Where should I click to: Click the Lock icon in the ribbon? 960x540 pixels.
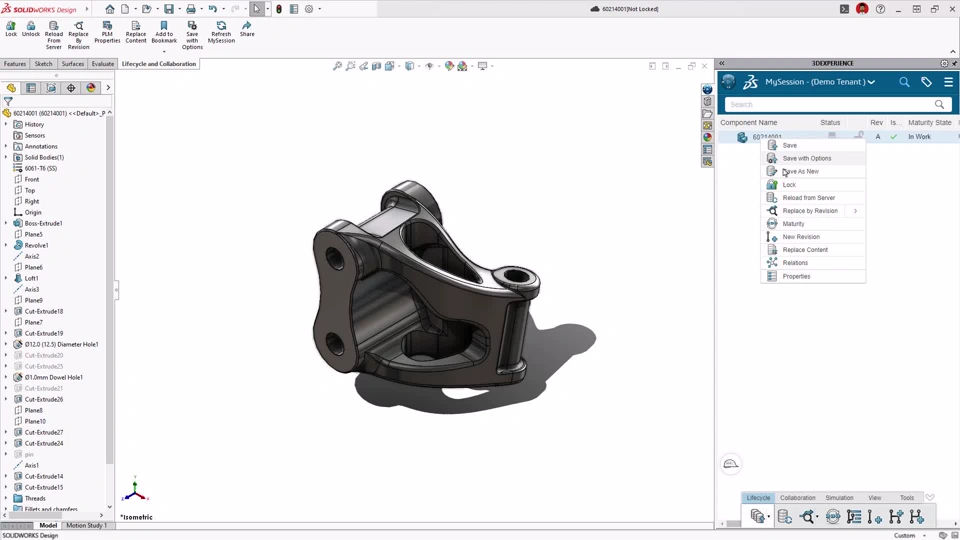[x=11, y=28]
